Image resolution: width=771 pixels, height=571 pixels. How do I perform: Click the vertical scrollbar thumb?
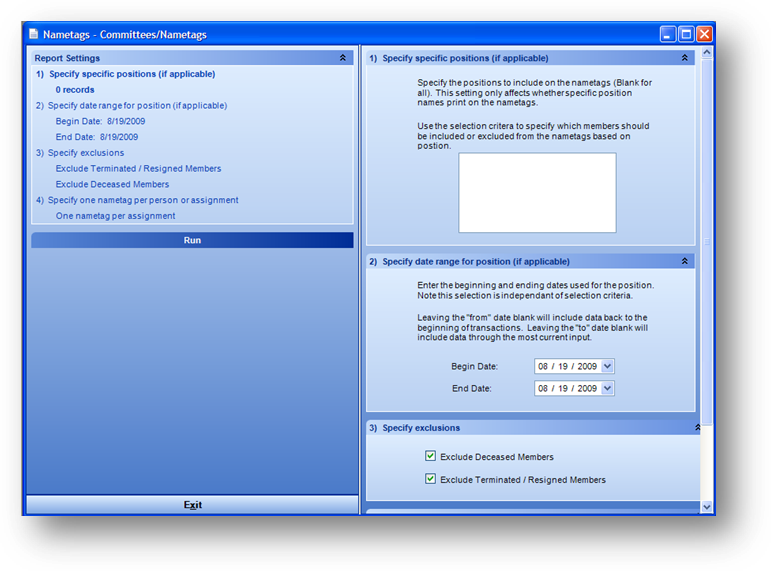click(707, 241)
